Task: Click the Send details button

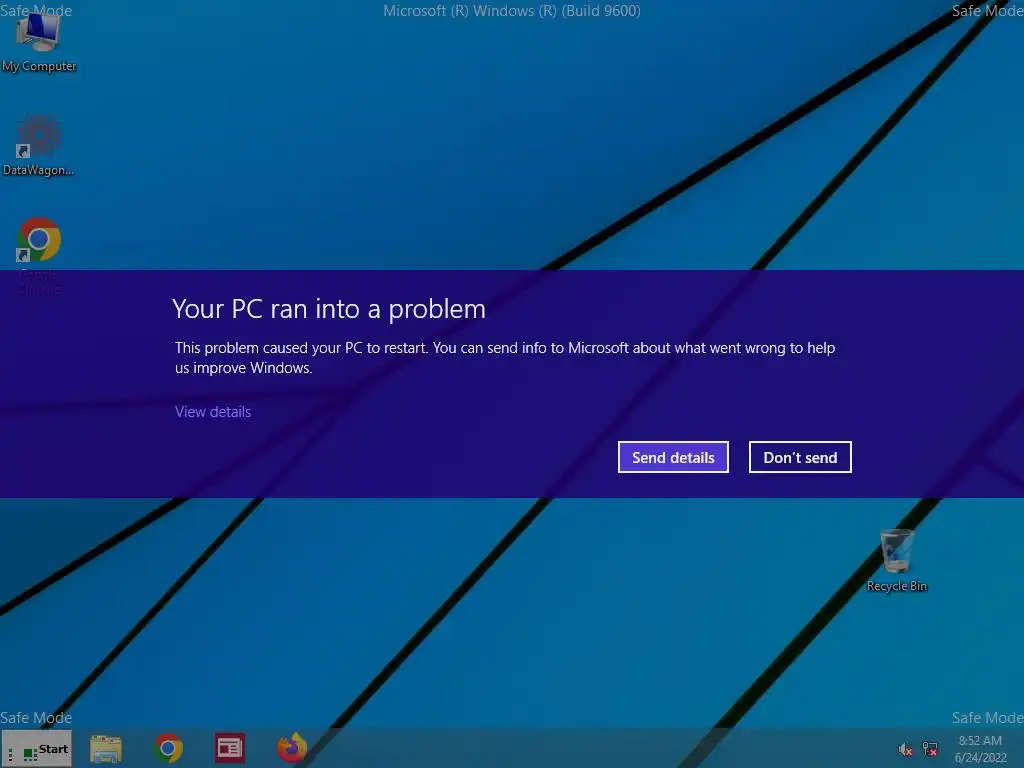Action: pos(673,457)
